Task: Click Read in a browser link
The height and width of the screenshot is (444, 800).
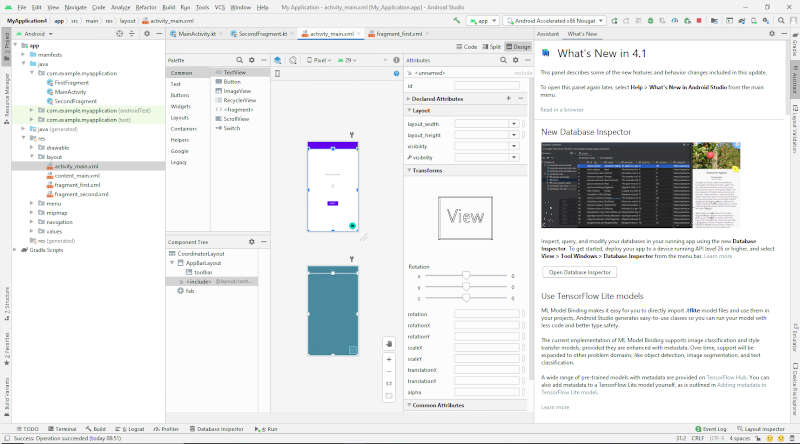Action: coord(562,110)
